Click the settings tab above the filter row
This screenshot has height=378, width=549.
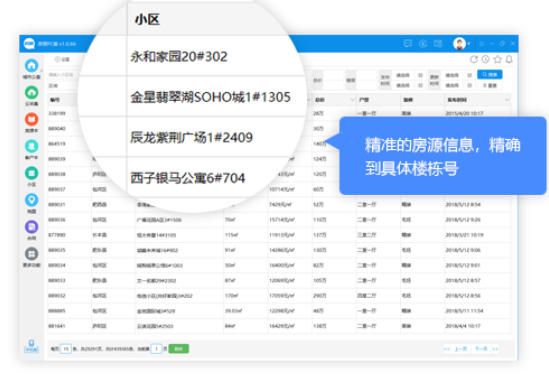[x=62, y=59]
